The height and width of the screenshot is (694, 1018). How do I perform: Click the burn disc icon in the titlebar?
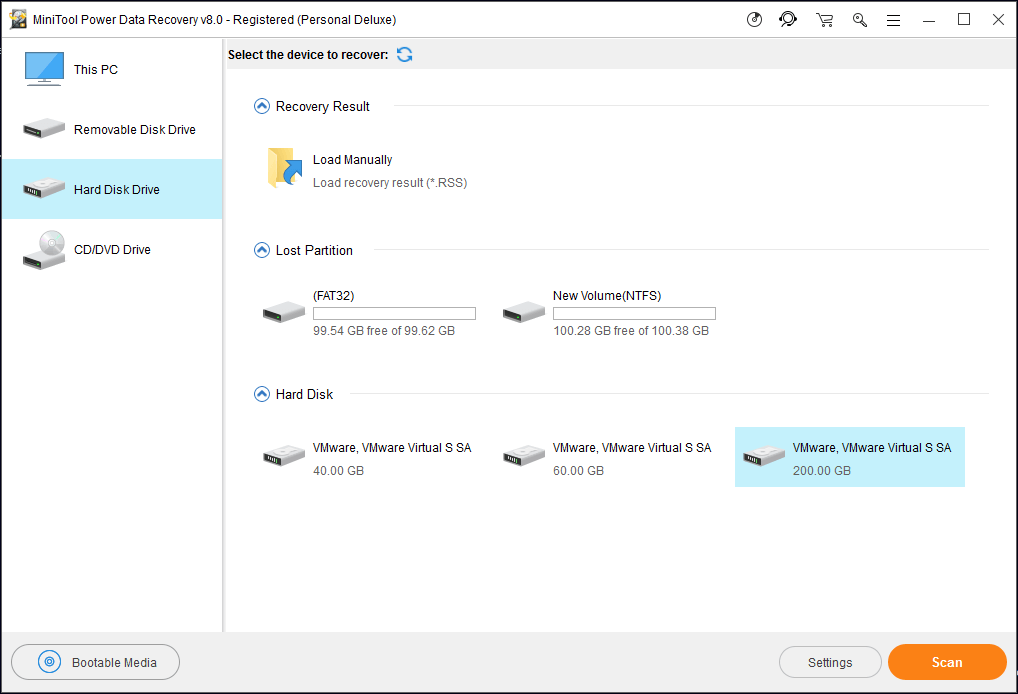(x=753, y=19)
